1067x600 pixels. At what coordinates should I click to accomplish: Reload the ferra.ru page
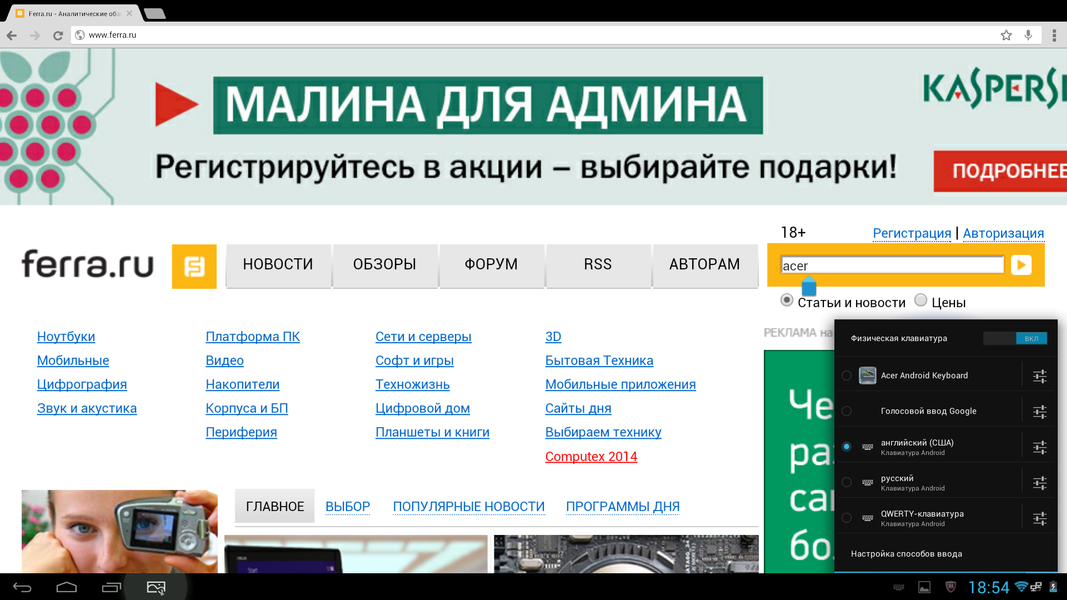(57, 35)
